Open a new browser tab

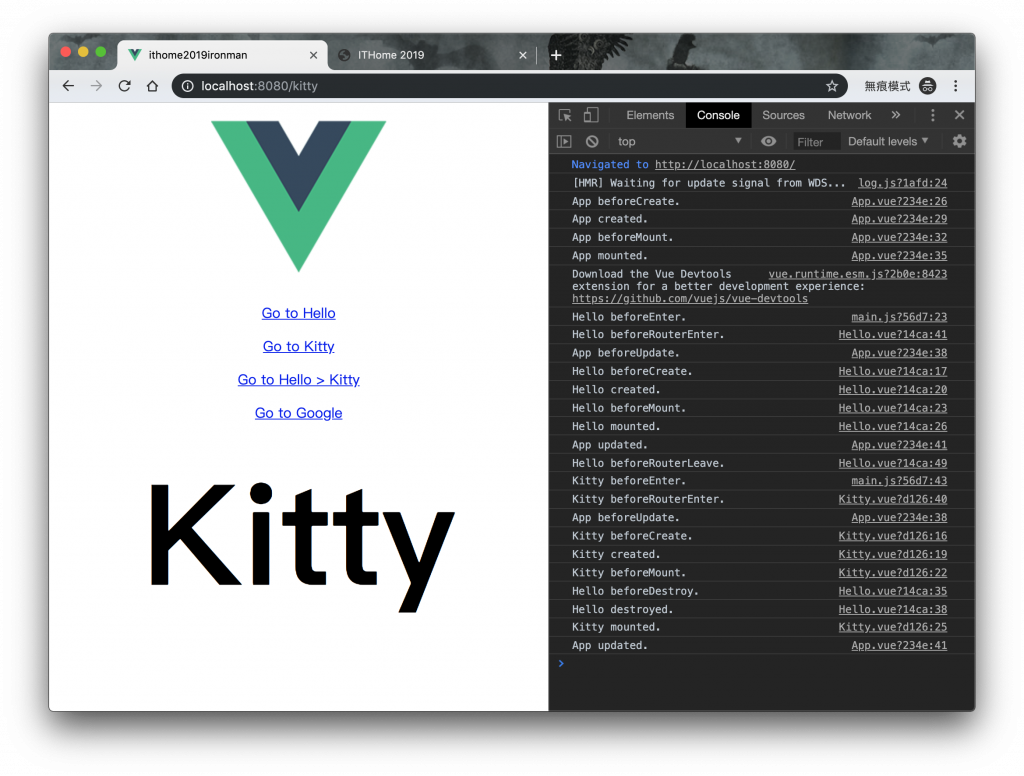556,55
